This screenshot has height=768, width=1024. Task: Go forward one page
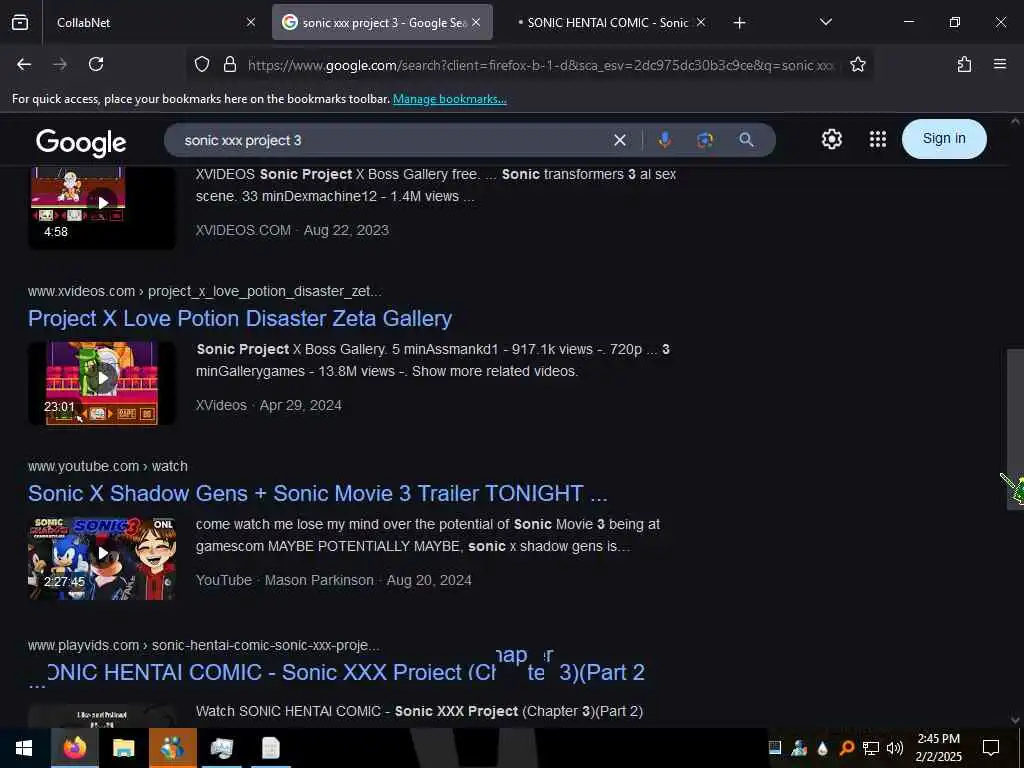60,64
